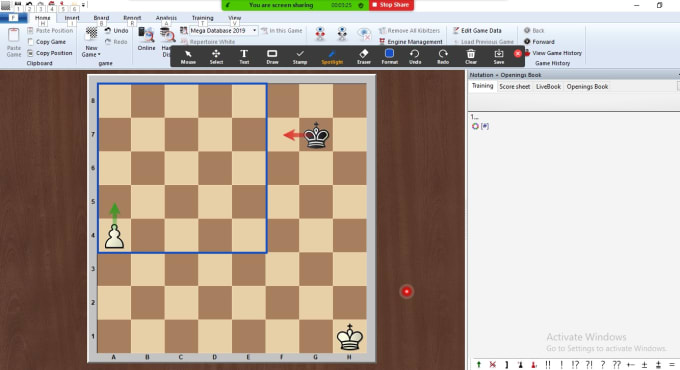Open the Report ribbon tab
This screenshot has width=680, height=370.
[132, 18]
